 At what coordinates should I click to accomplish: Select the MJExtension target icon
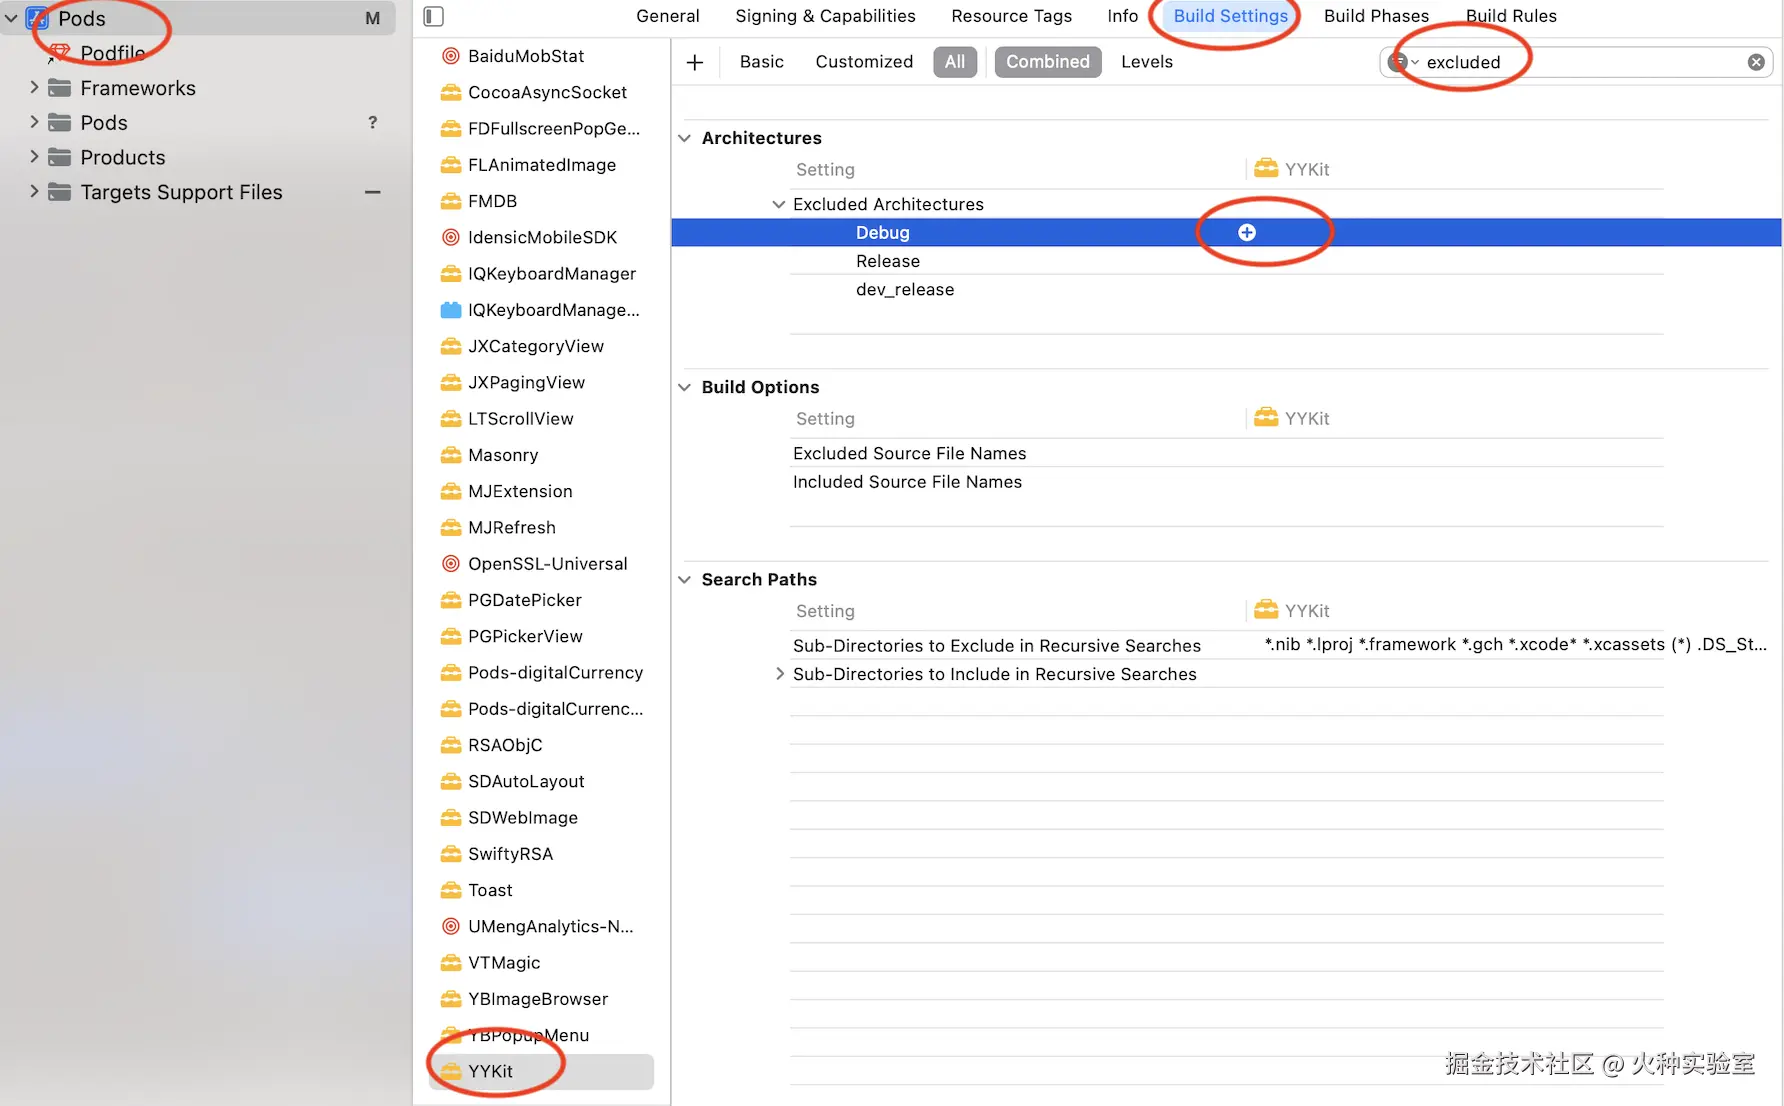tap(451, 491)
